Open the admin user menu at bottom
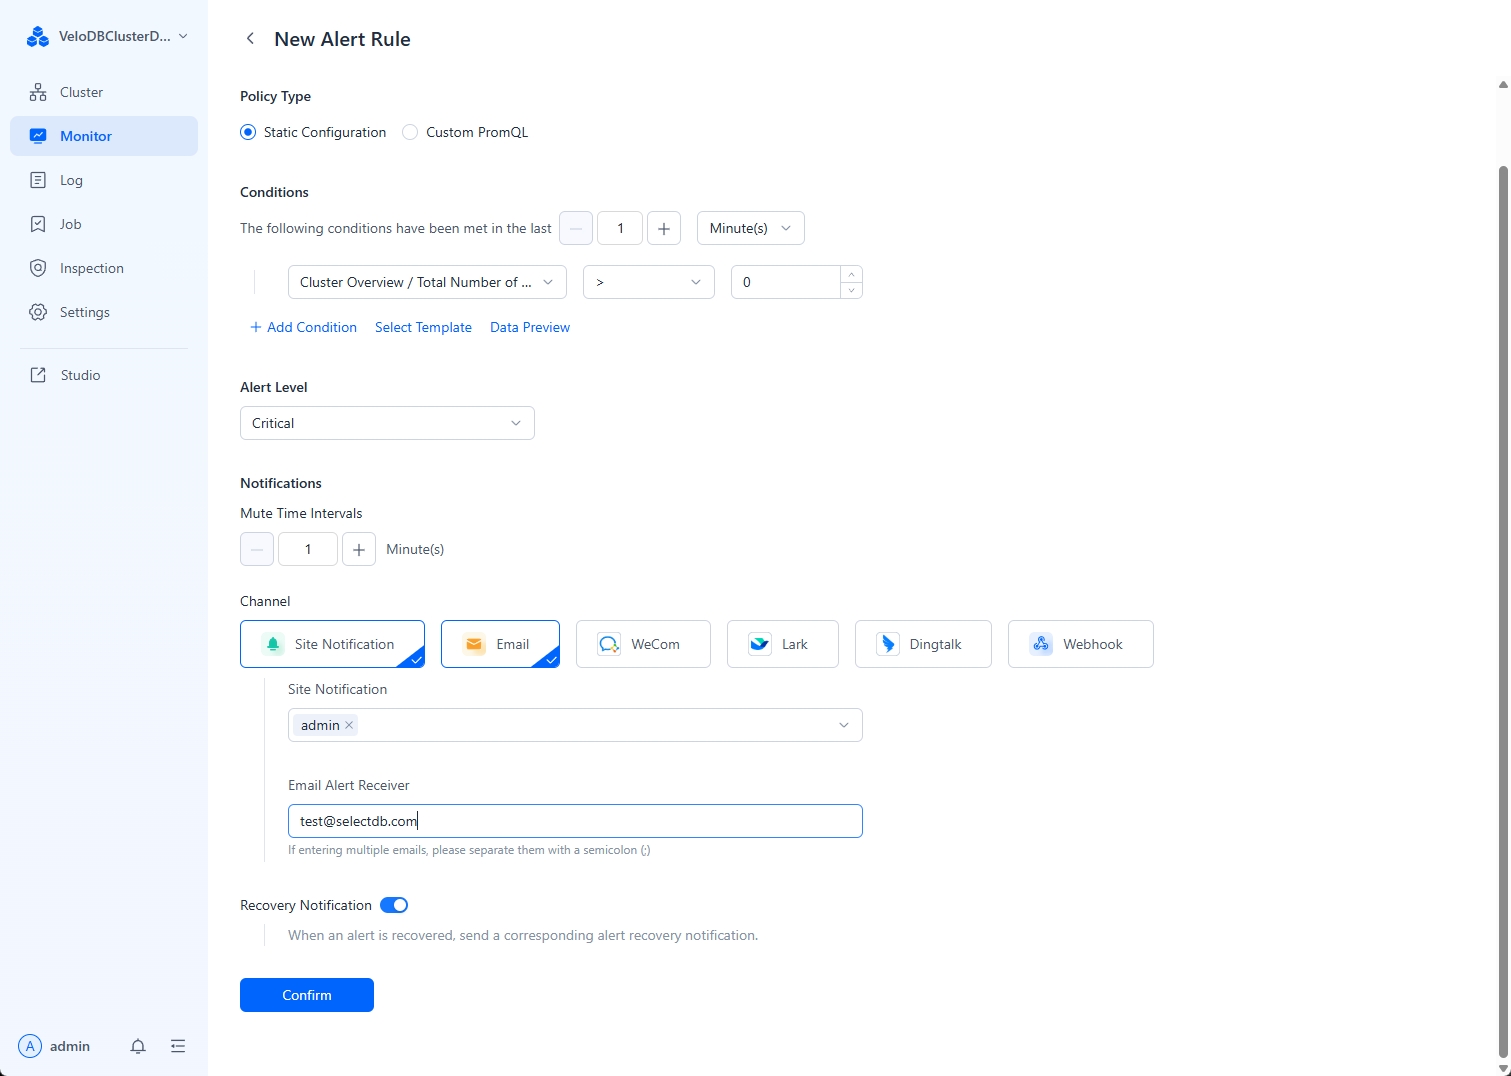The image size is (1511, 1076). [55, 1046]
